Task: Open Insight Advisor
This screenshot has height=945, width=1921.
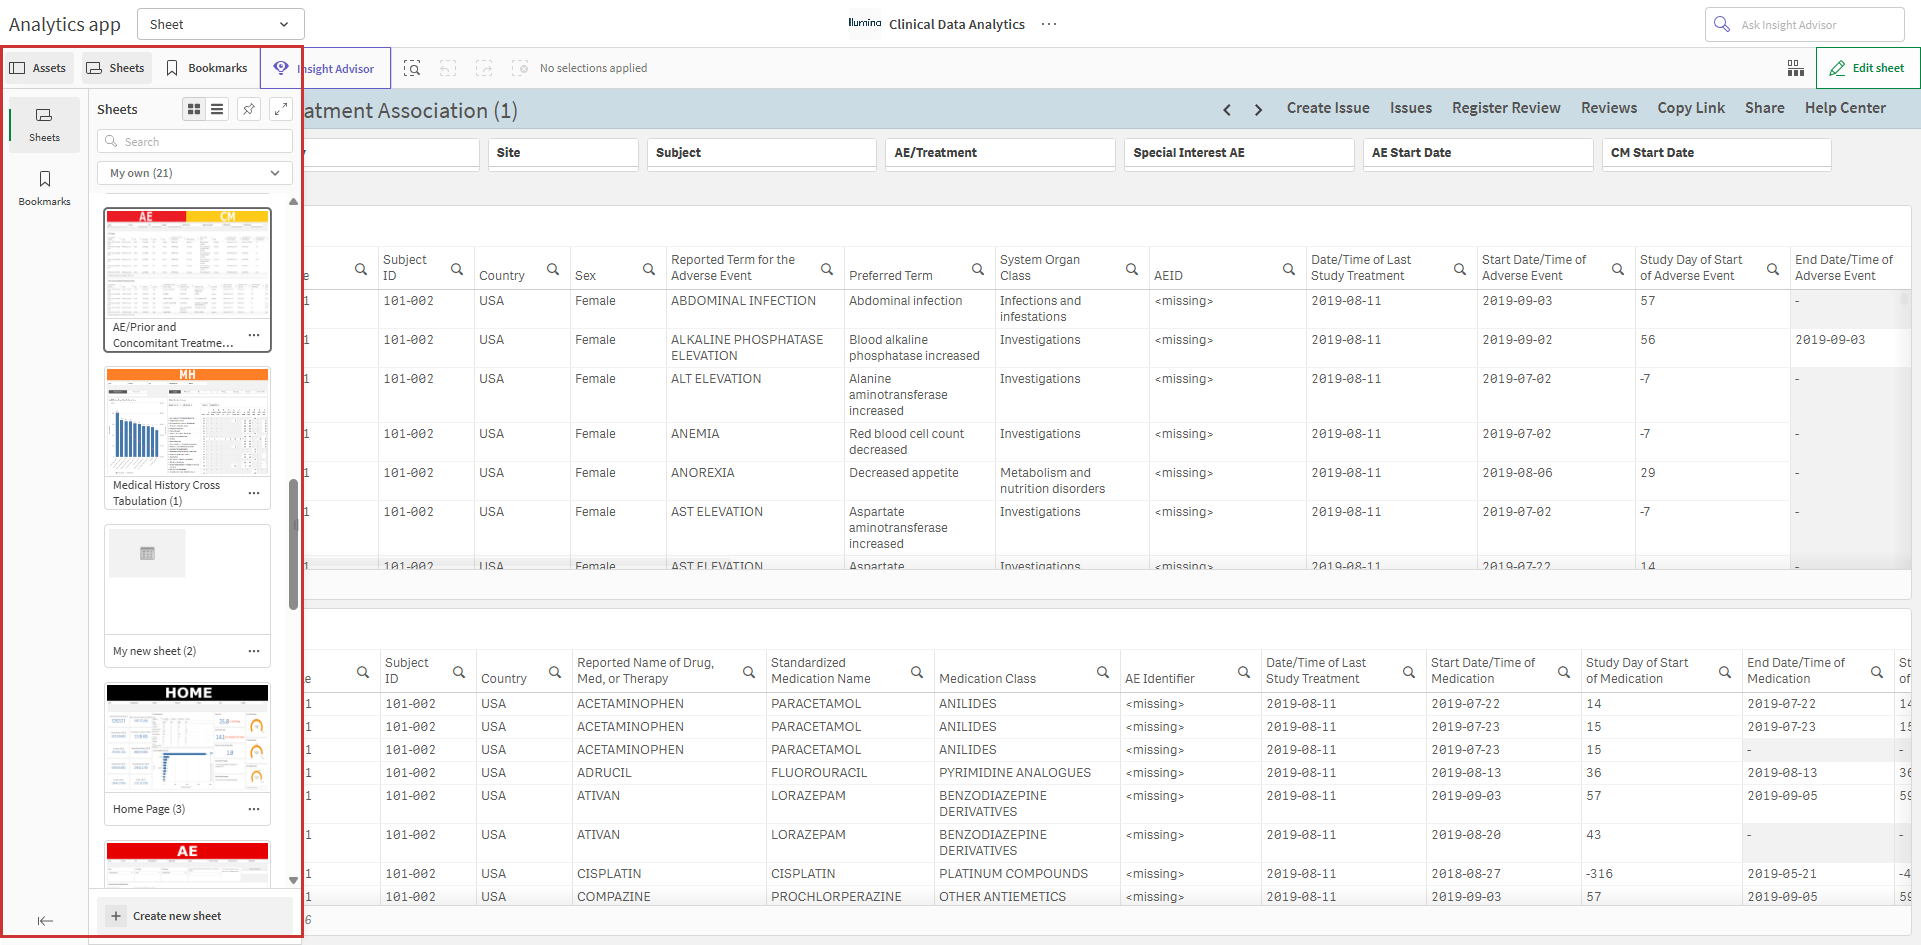Action: coord(325,68)
